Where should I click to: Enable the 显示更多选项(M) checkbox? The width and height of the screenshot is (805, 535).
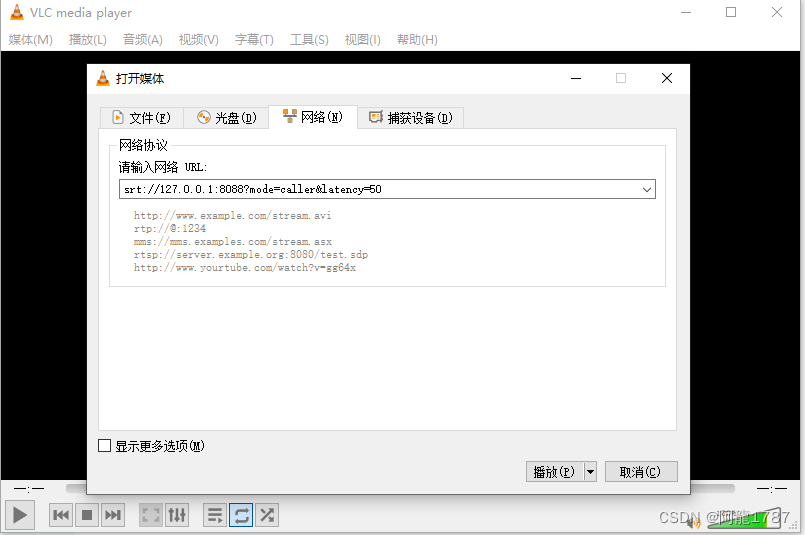click(104, 446)
